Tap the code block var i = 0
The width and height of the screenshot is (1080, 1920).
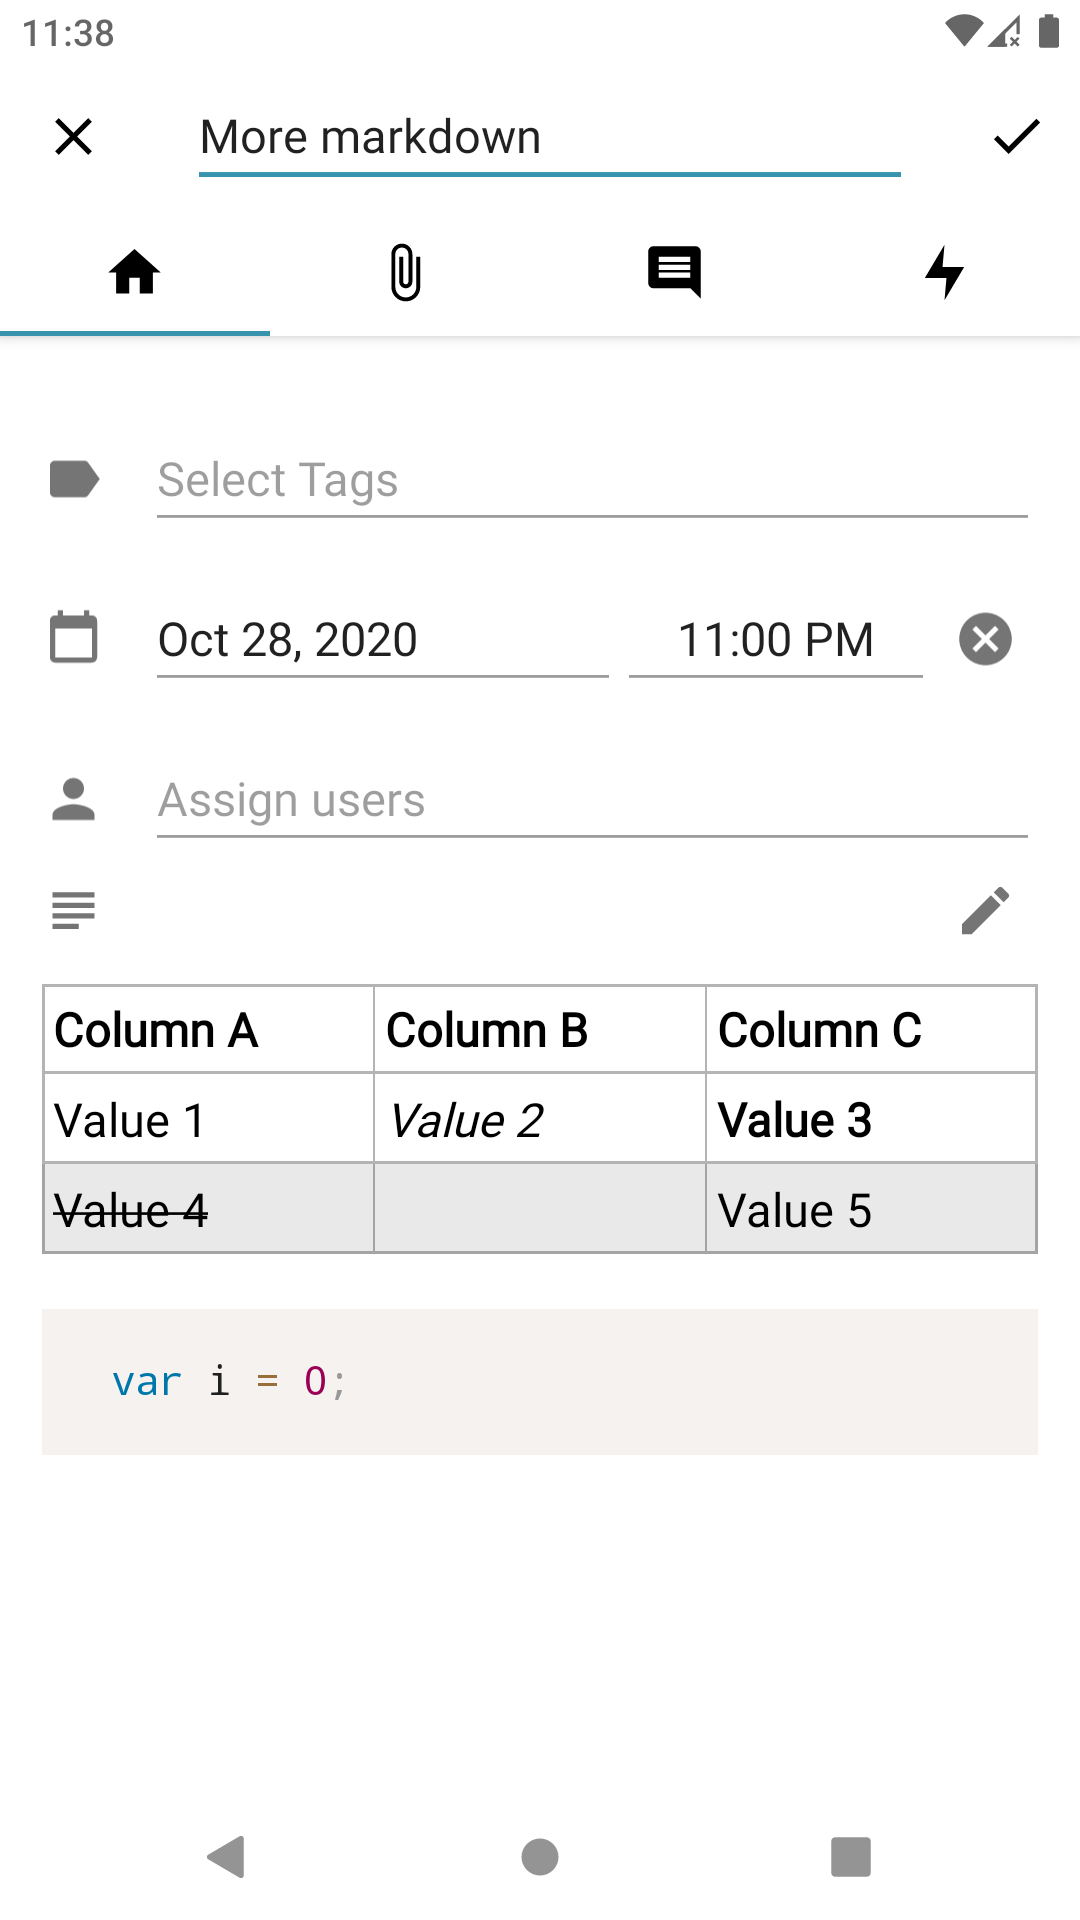[540, 1382]
